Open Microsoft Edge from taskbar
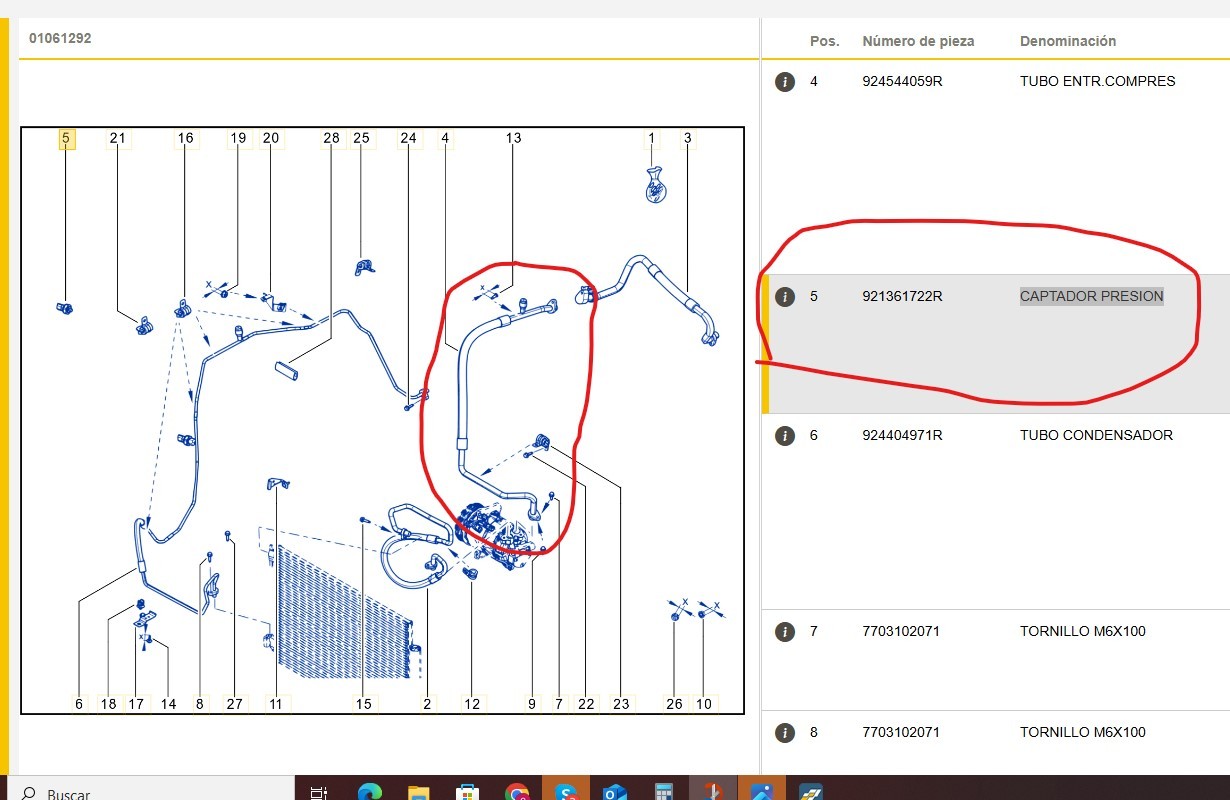This screenshot has width=1230, height=800. [x=370, y=792]
